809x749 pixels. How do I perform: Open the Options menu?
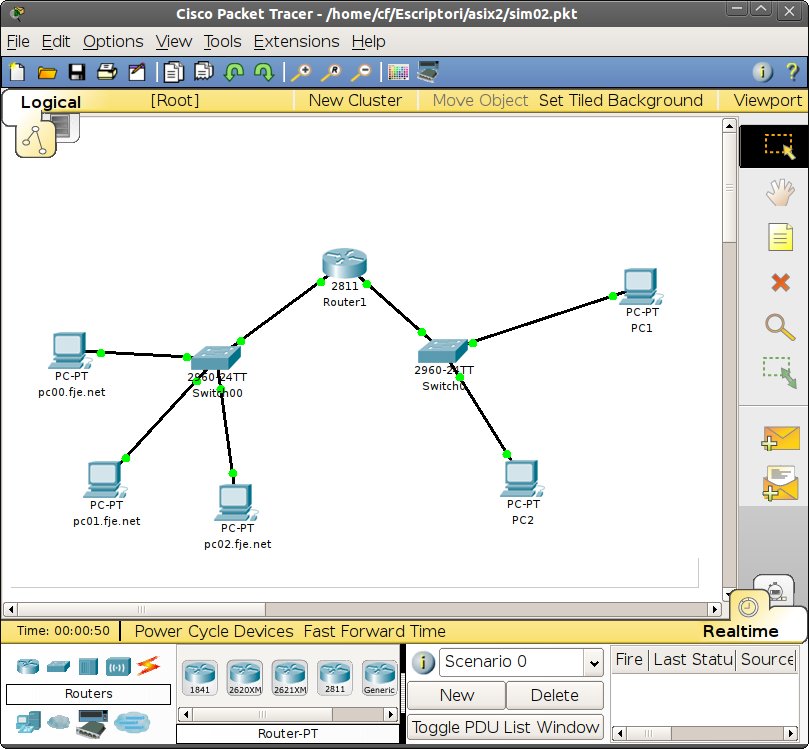coord(113,41)
